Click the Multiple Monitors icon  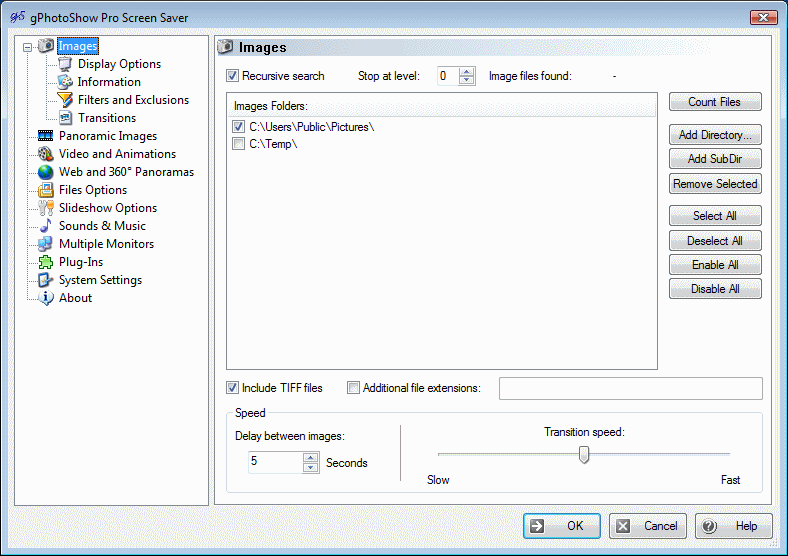pyautogui.click(x=46, y=244)
